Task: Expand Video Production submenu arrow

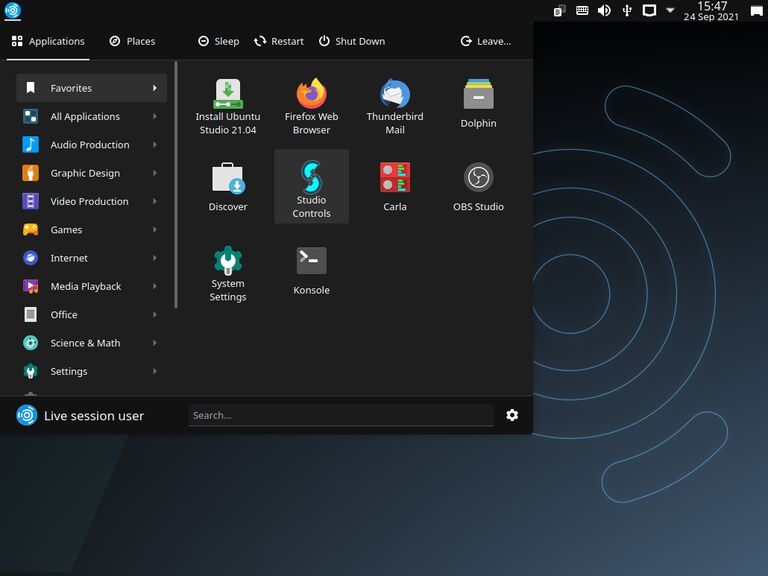Action: pos(155,201)
